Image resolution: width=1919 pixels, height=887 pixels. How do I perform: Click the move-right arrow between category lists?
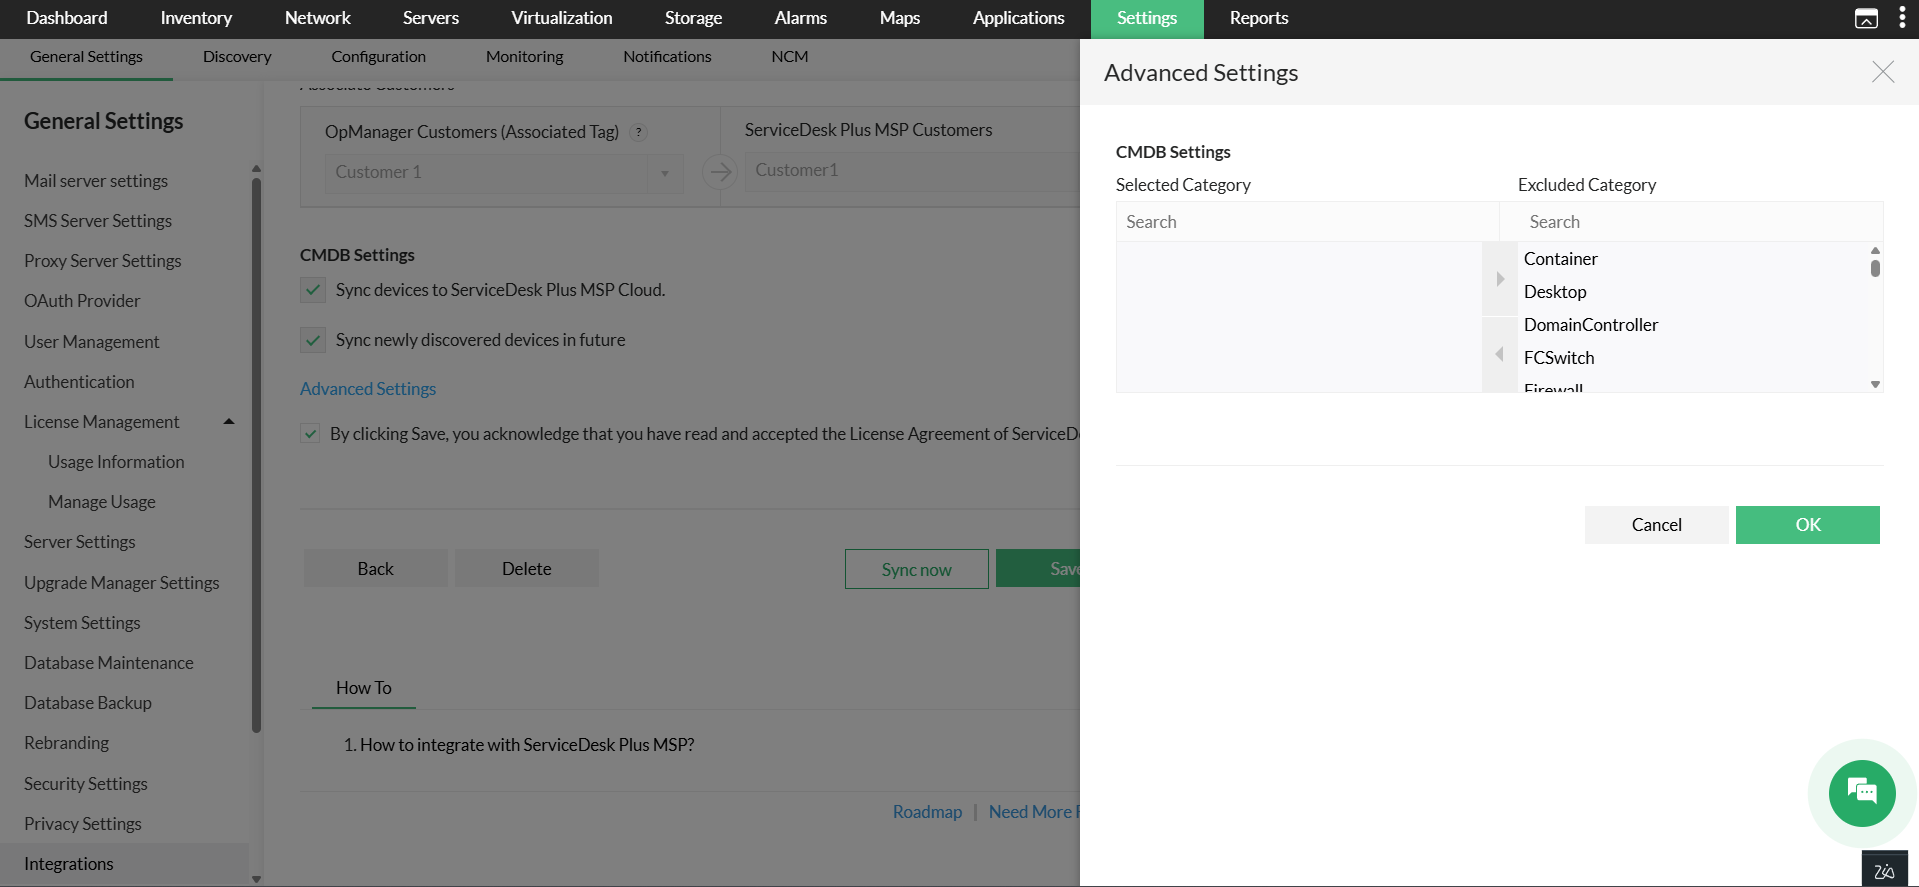click(1499, 279)
